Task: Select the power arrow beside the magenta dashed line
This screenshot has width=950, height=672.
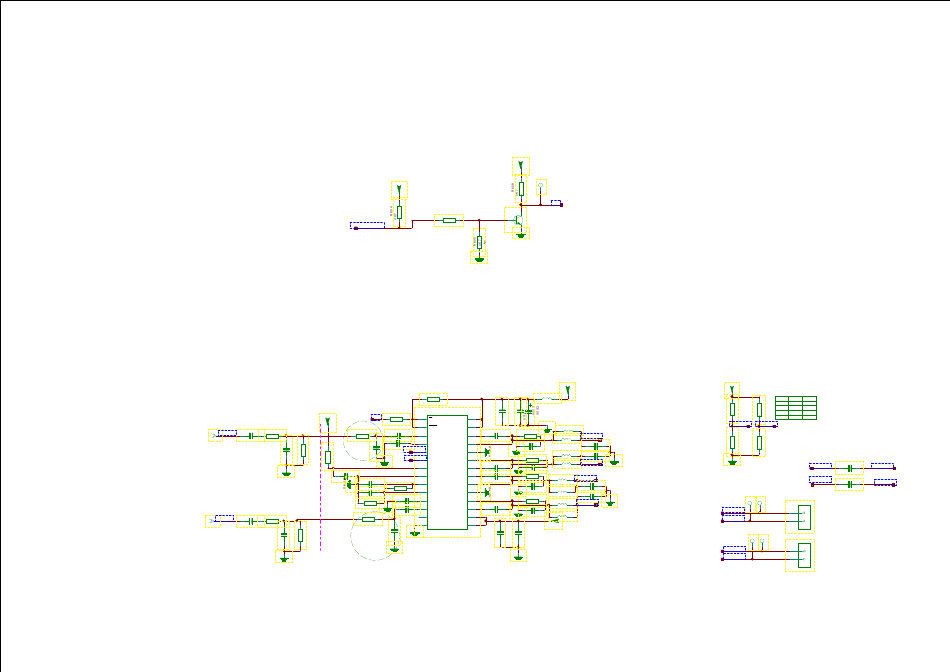Action: pos(328,422)
